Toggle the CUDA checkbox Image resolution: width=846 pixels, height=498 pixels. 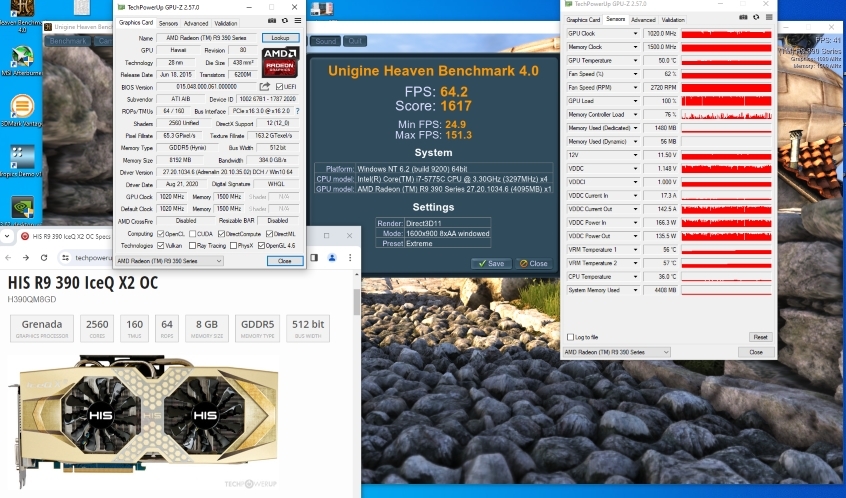click(192, 234)
